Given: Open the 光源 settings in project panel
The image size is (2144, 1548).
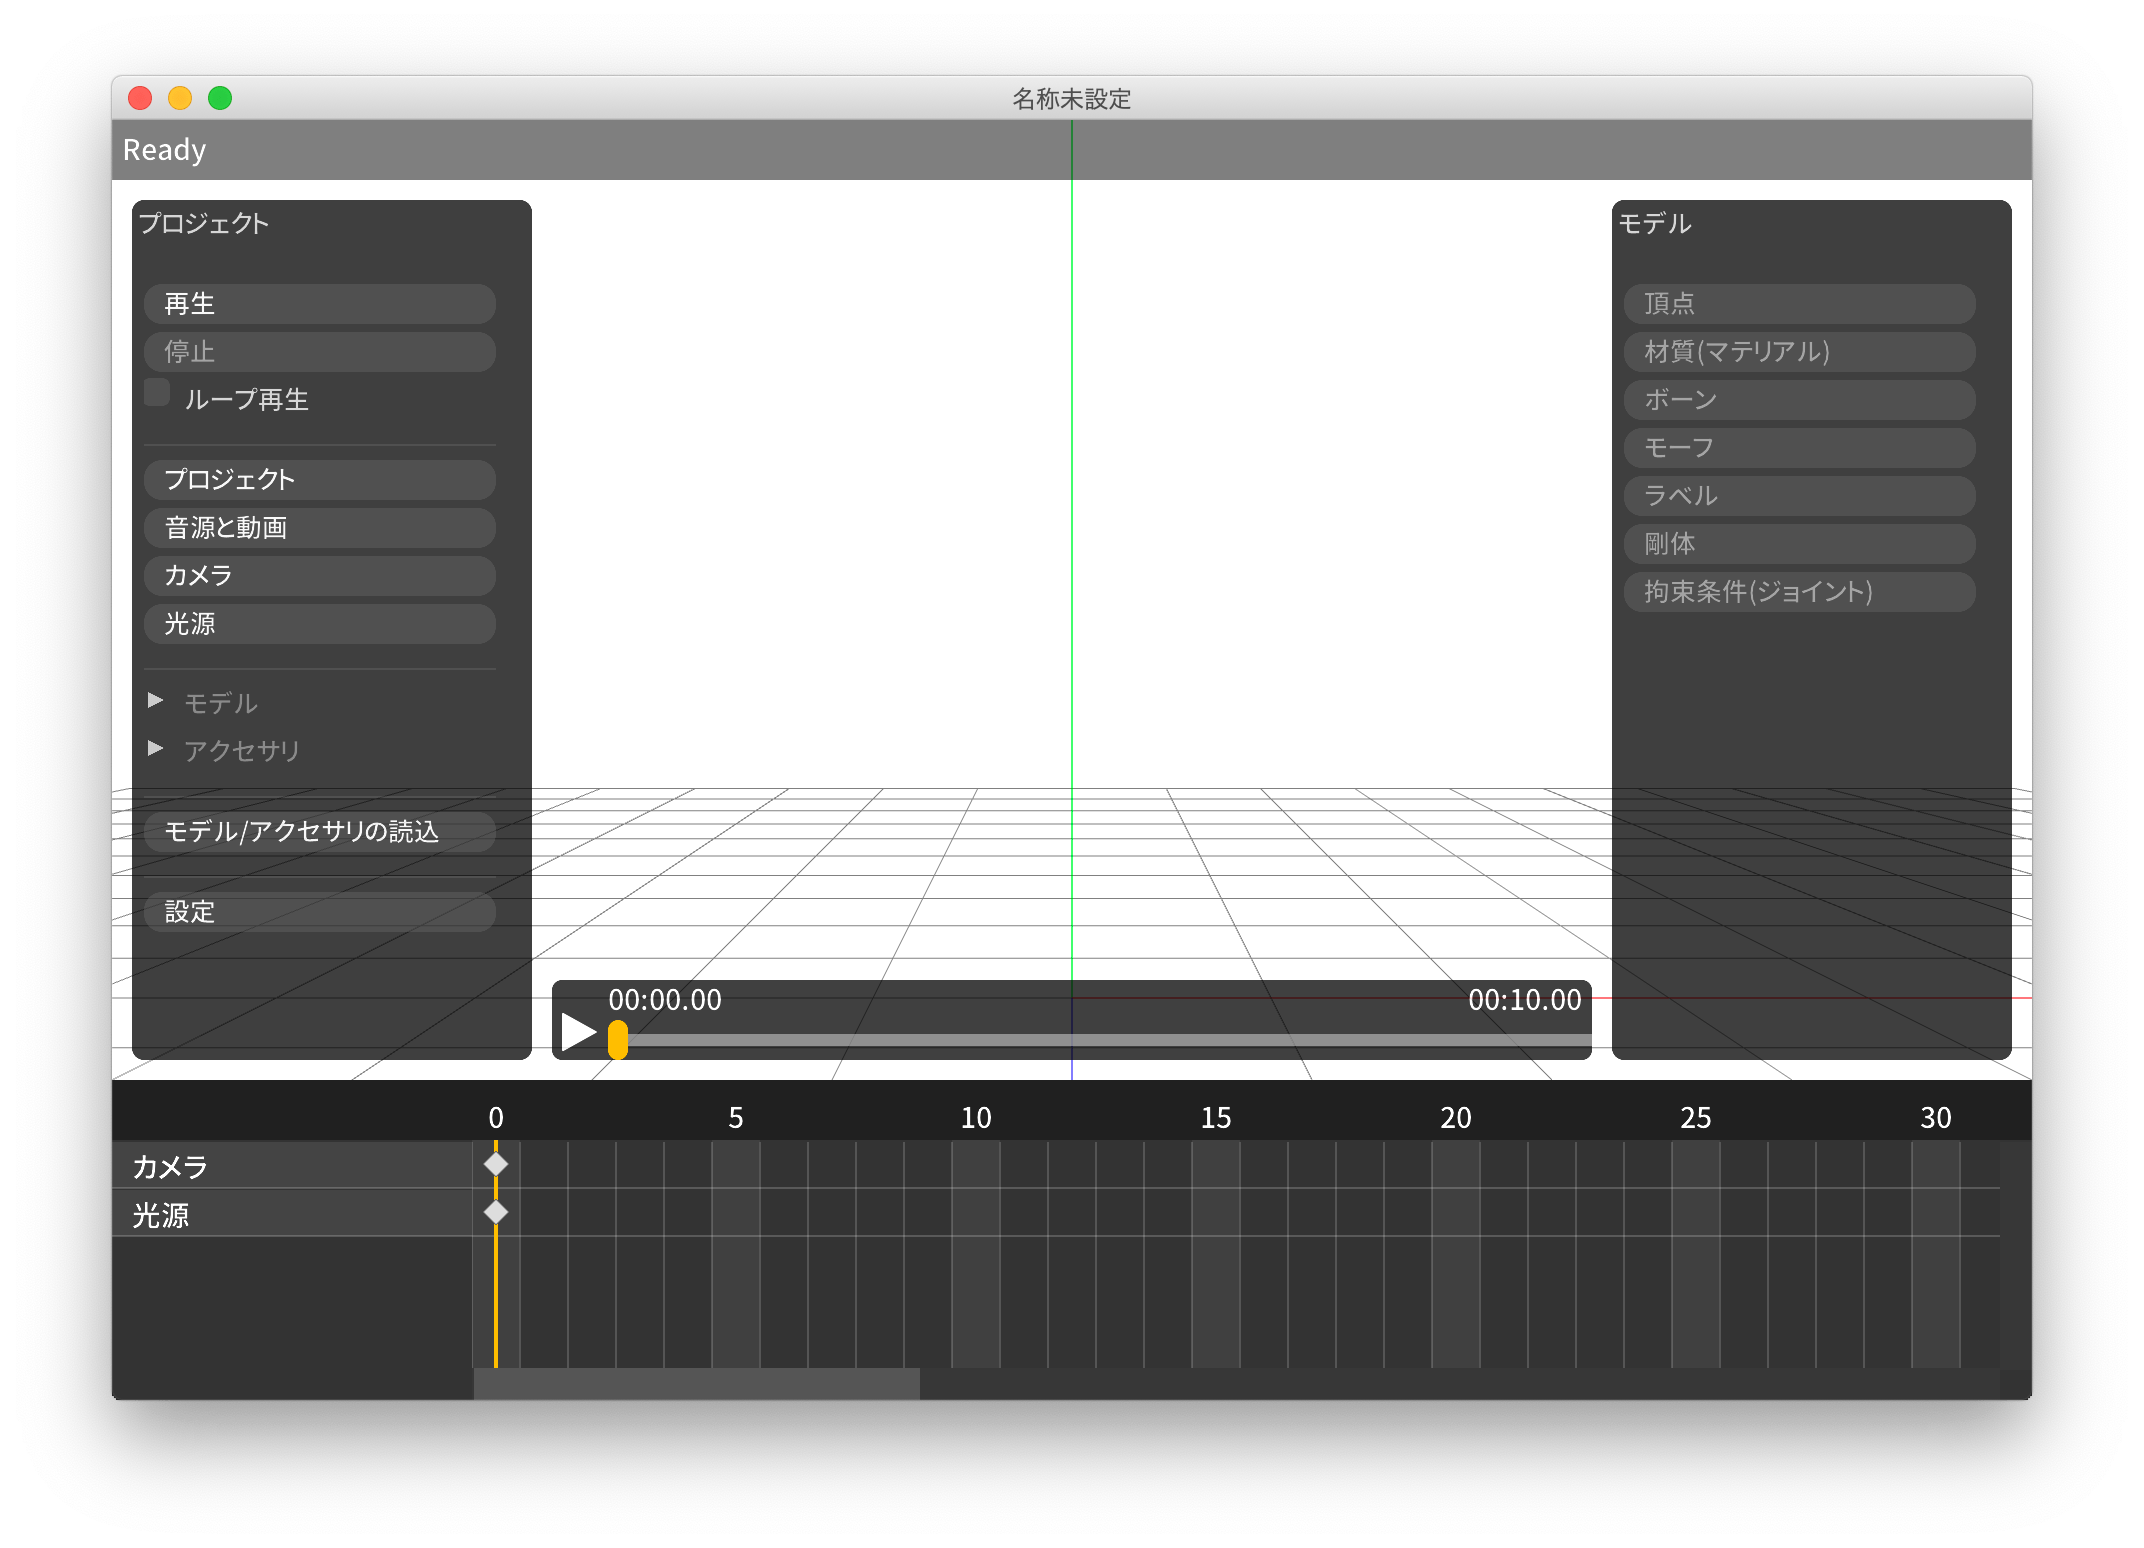Looking at the screenshot, I should (x=320, y=624).
